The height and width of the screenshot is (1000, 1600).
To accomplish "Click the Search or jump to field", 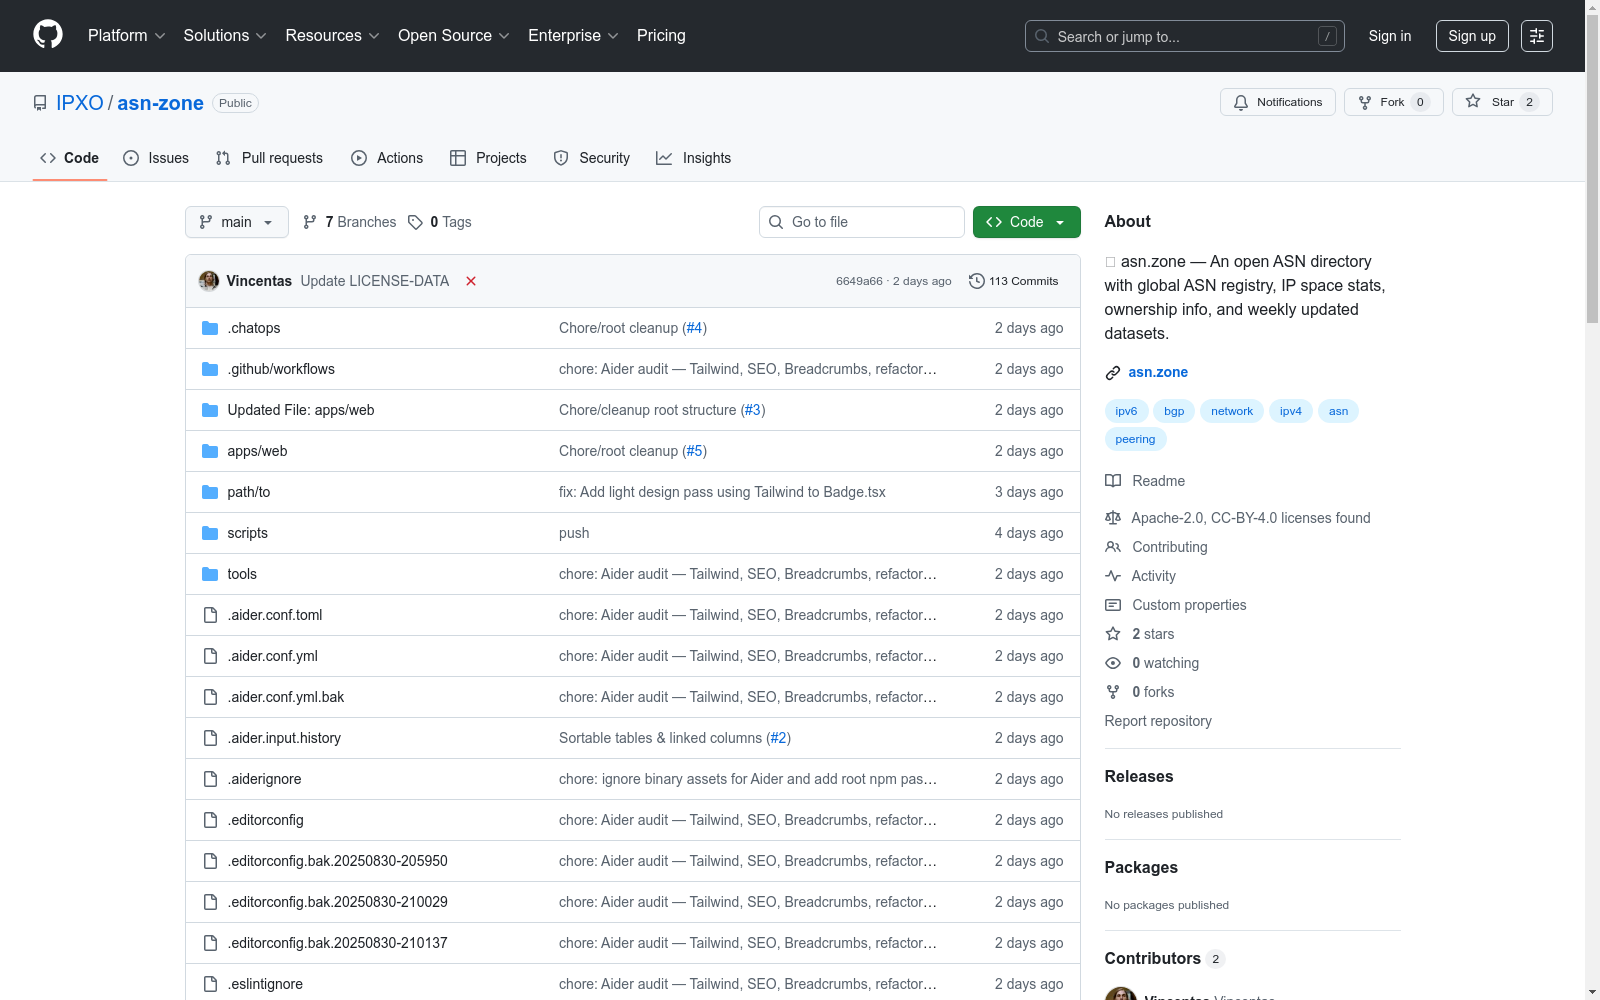I will (x=1185, y=36).
